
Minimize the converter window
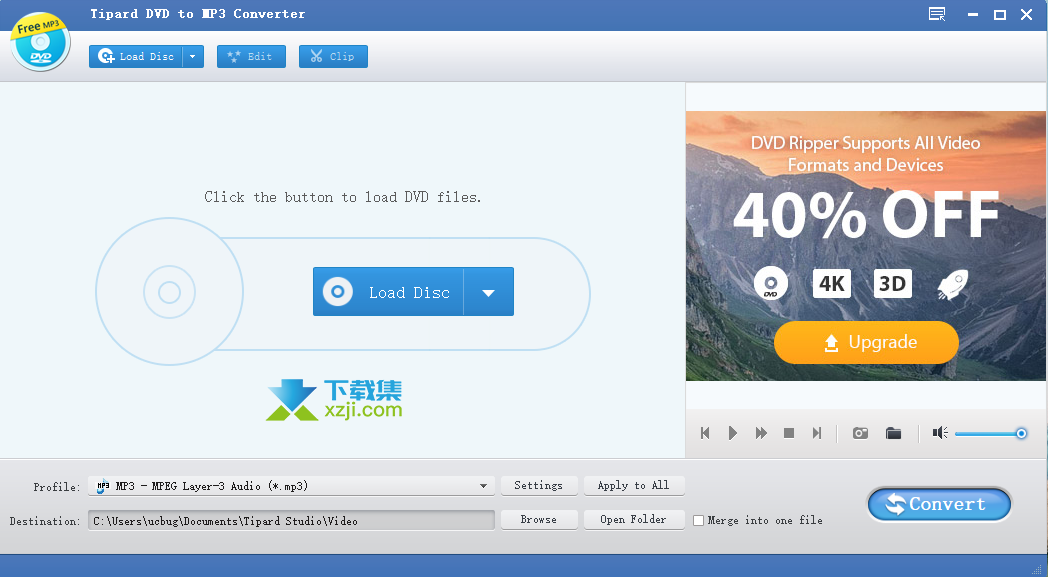973,15
